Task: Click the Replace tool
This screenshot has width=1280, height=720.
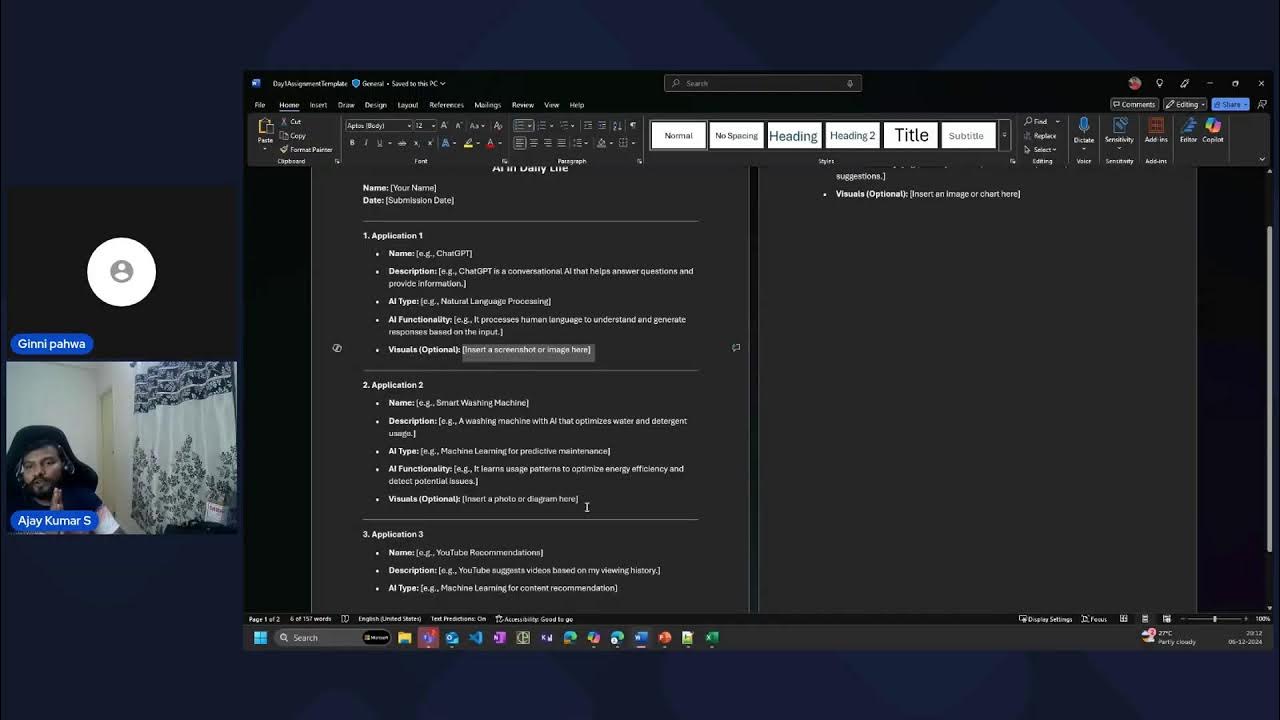Action: coord(1040,136)
